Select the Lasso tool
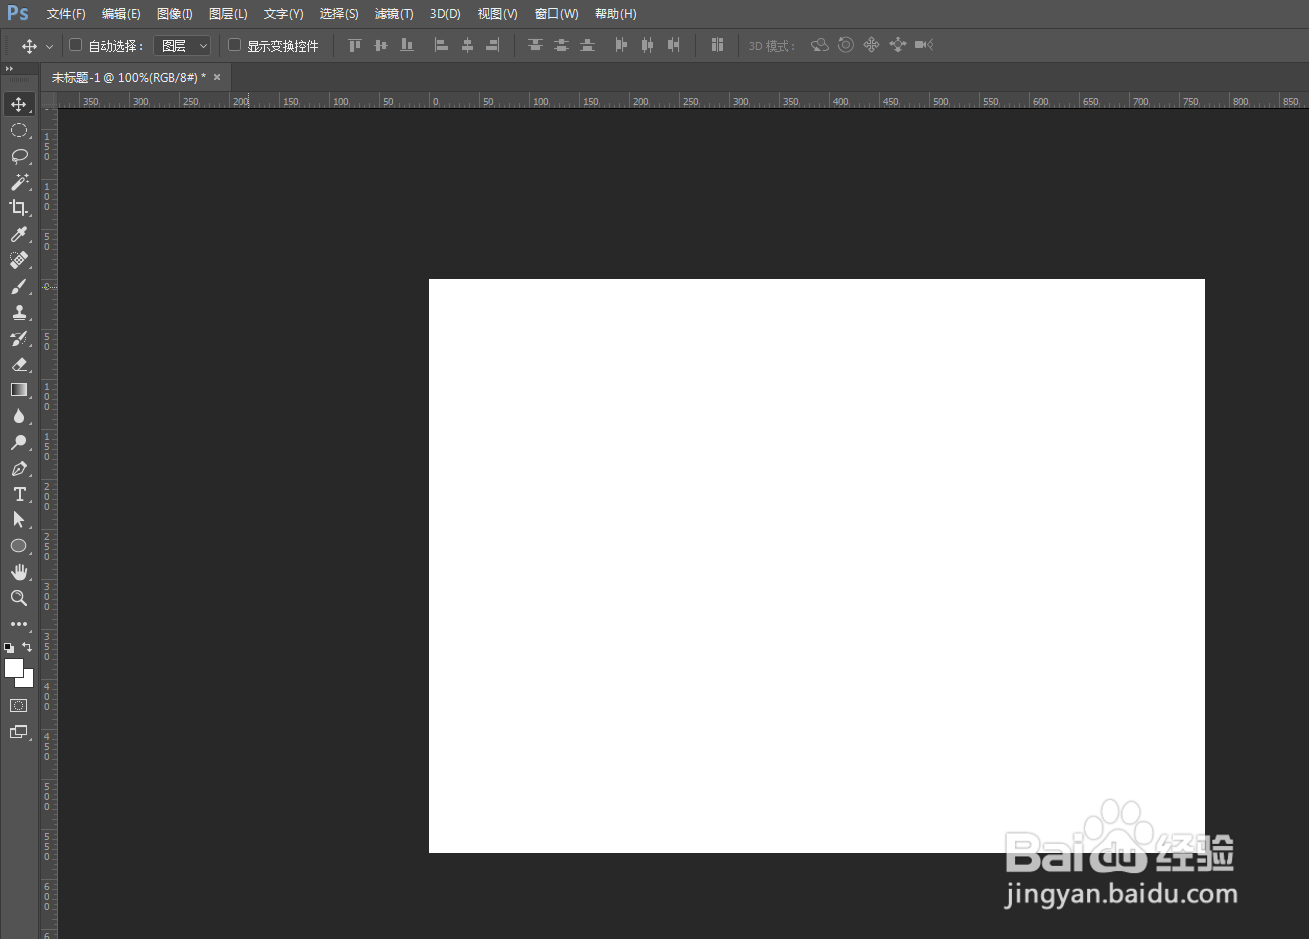 (19, 156)
